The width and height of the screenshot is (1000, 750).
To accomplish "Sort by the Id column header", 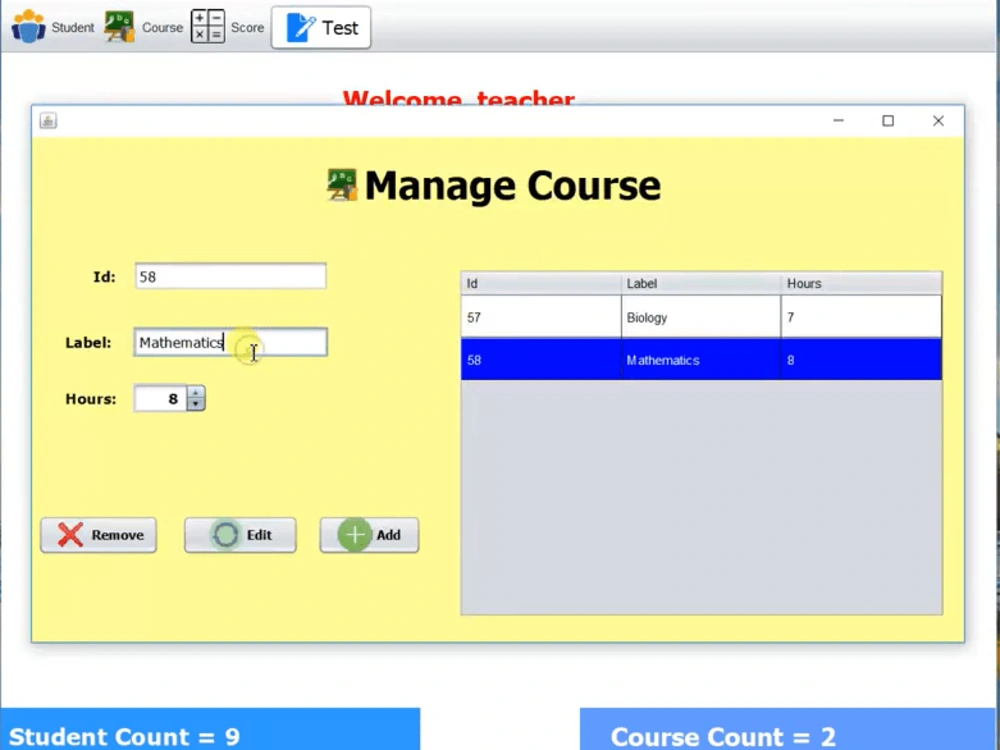I will click(541, 283).
